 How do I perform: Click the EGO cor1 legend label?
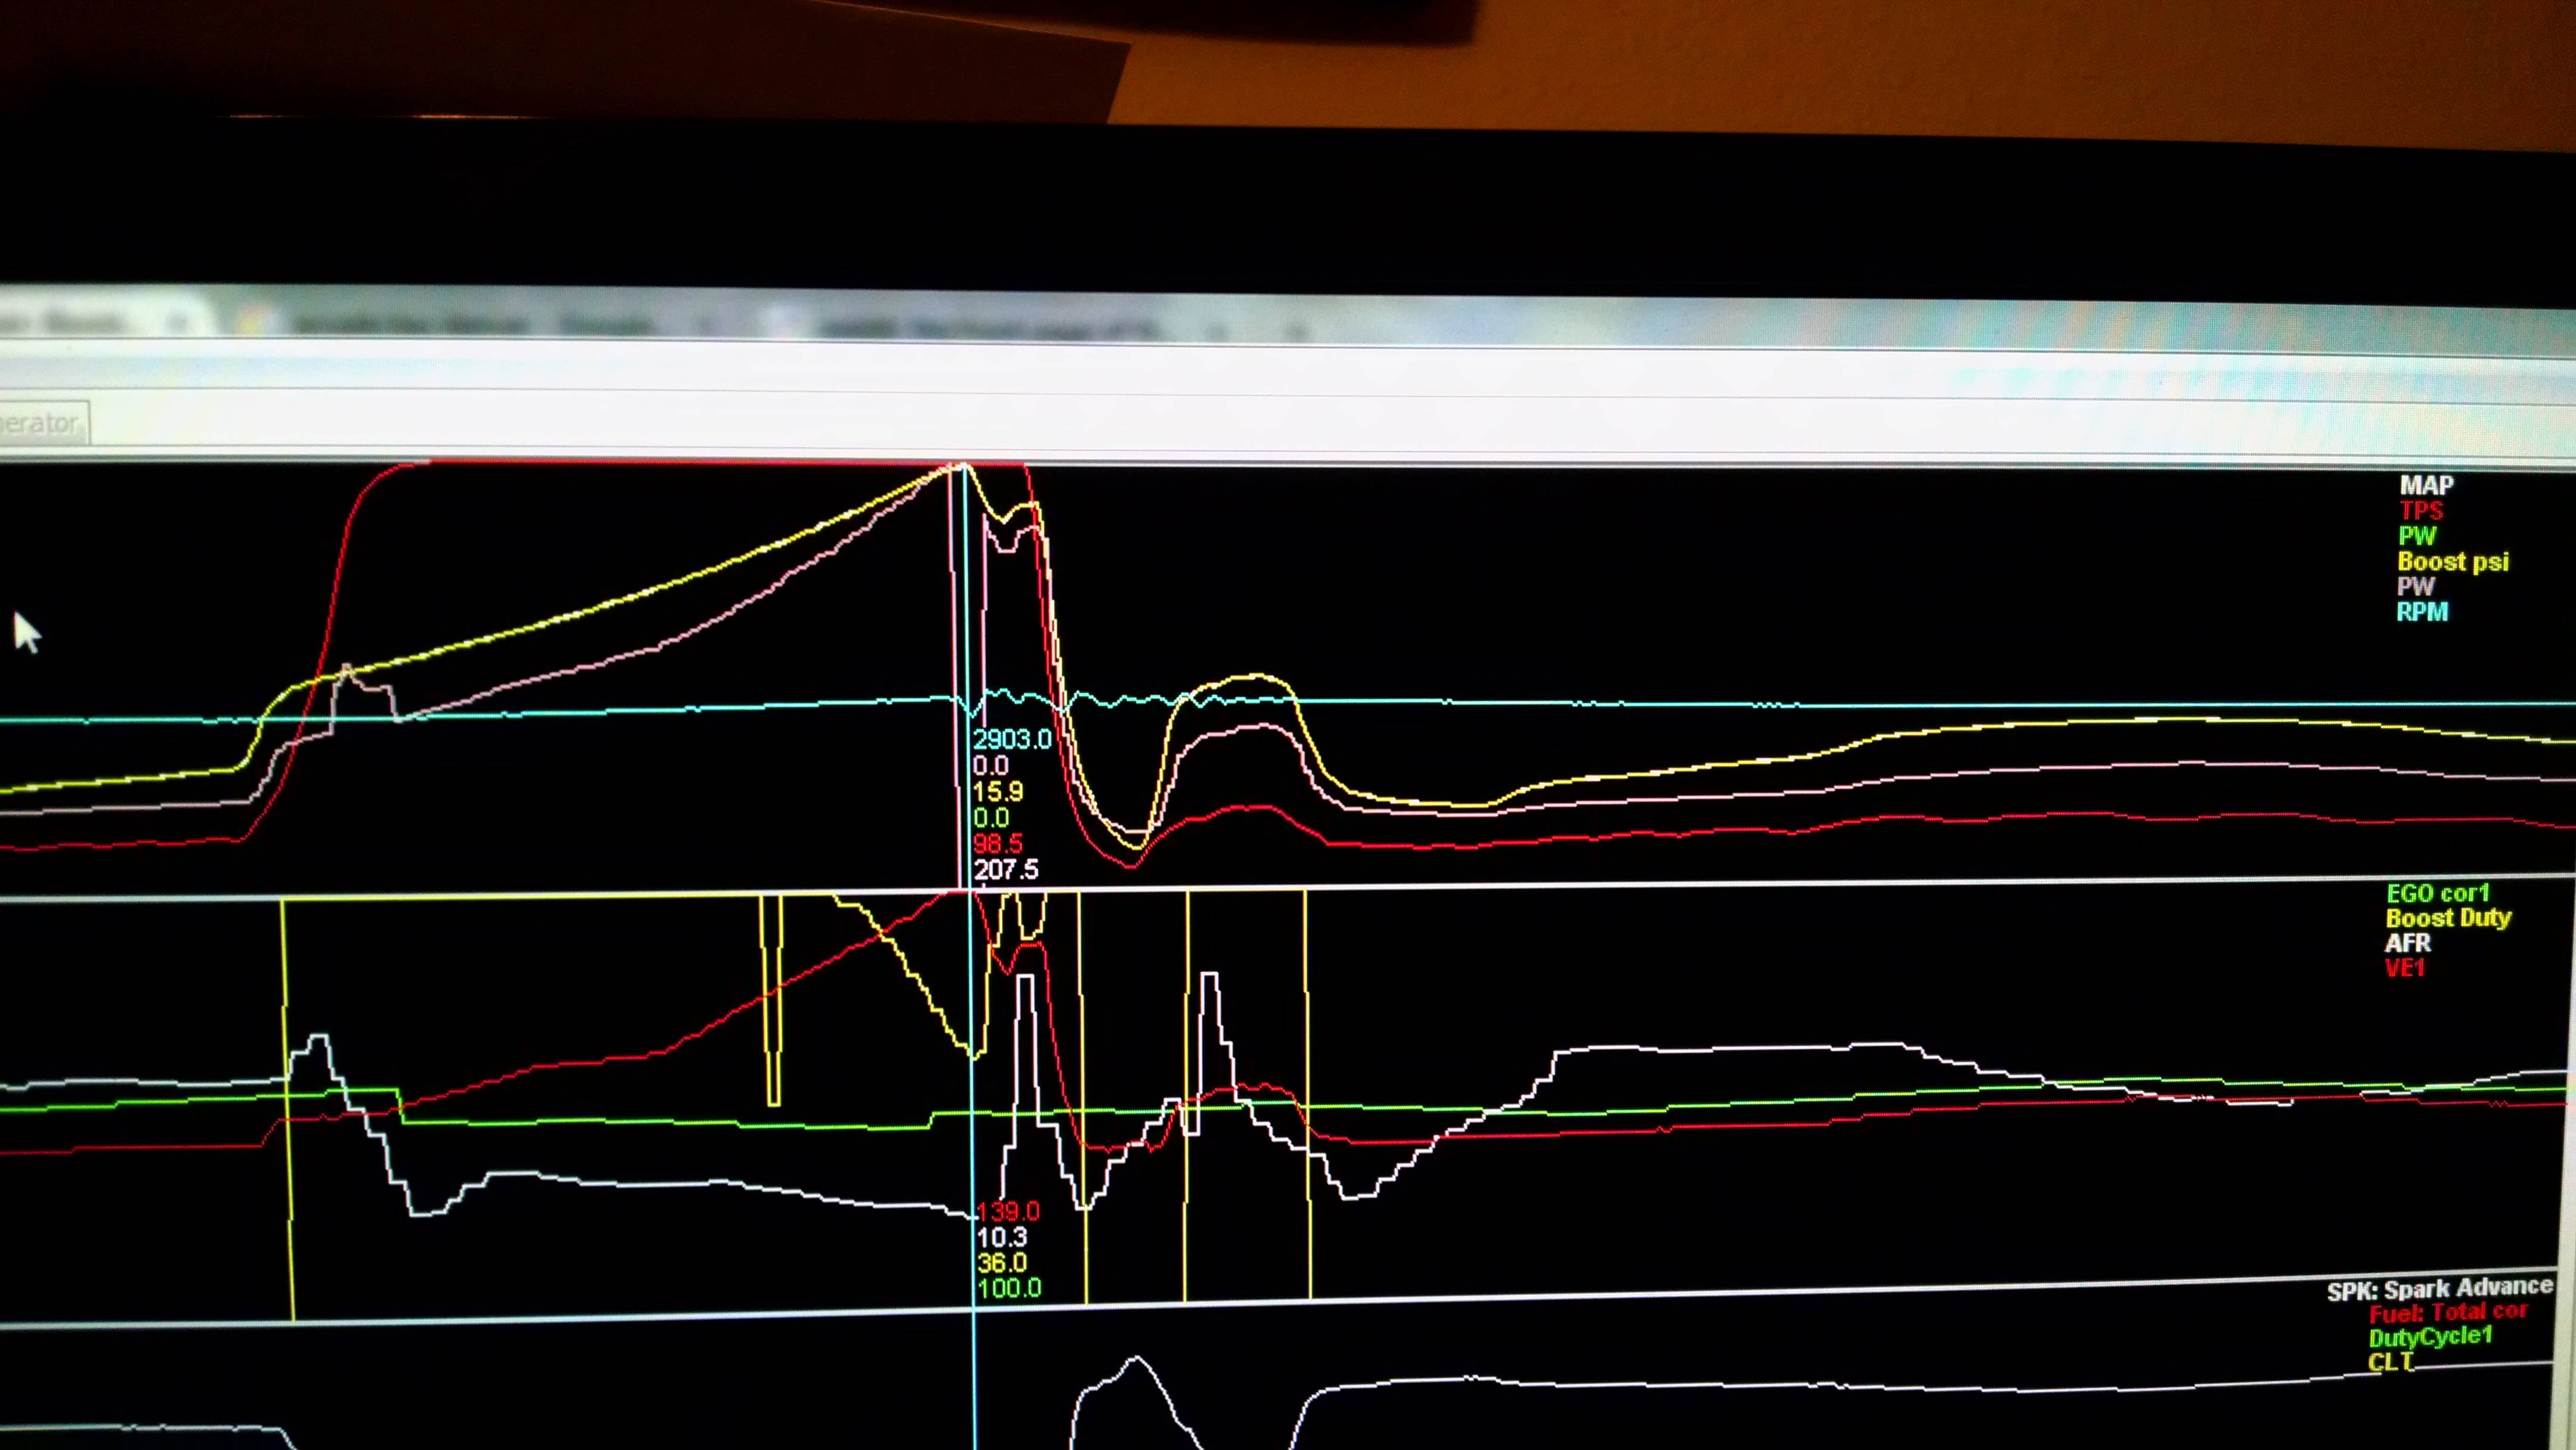pos(2437,894)
